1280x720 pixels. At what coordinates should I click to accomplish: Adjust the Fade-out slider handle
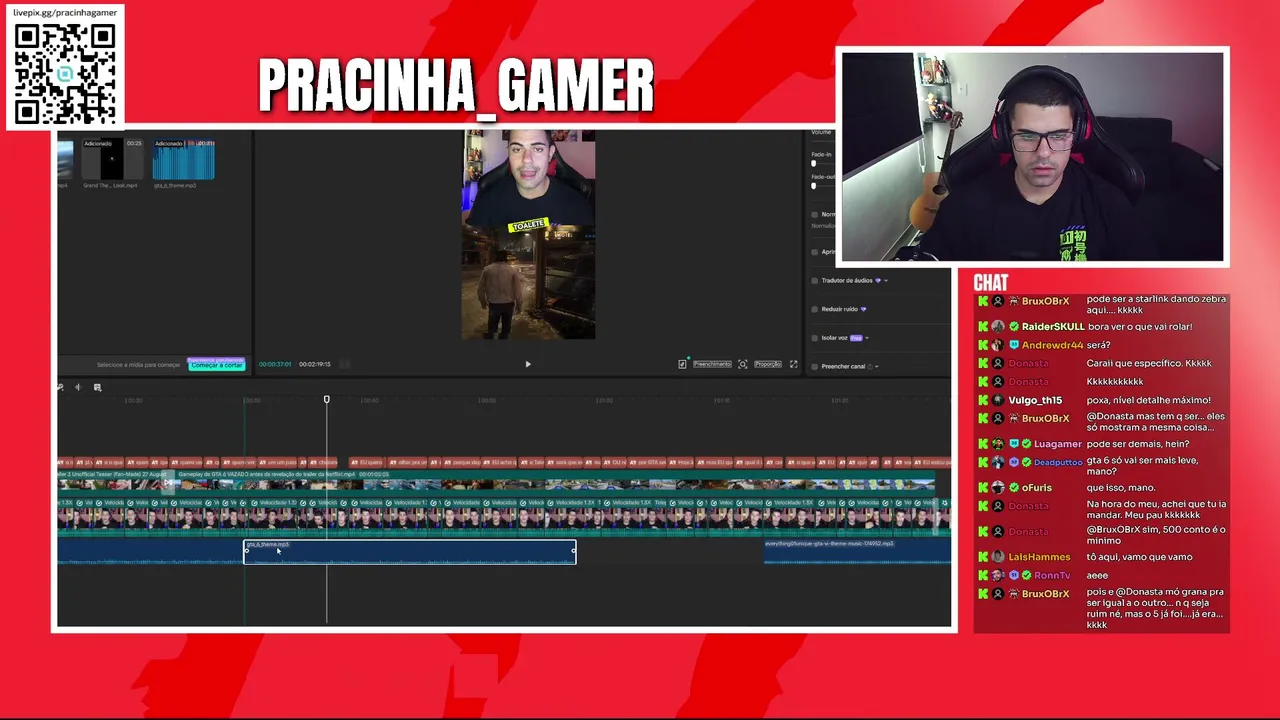813,186
